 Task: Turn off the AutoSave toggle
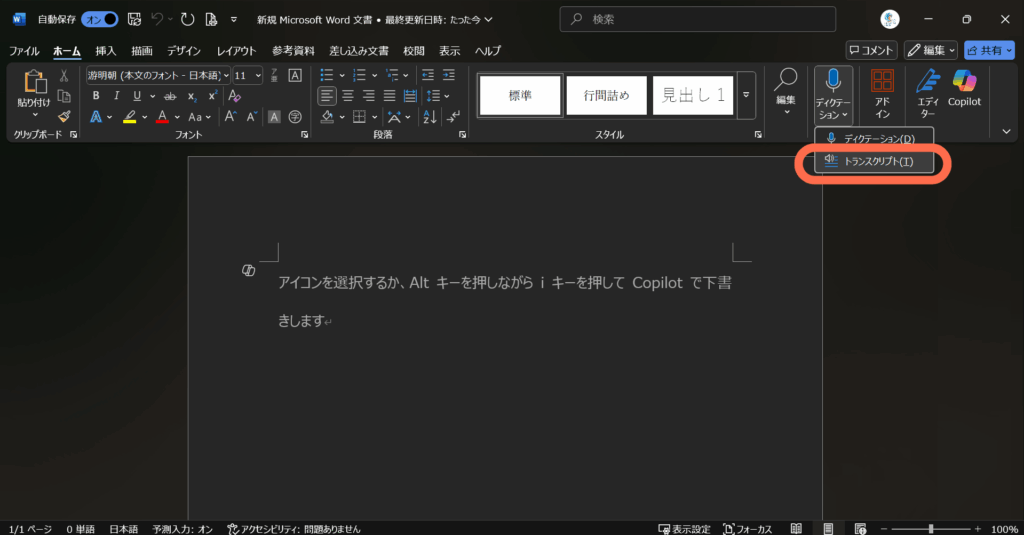(x=100, y=20)
